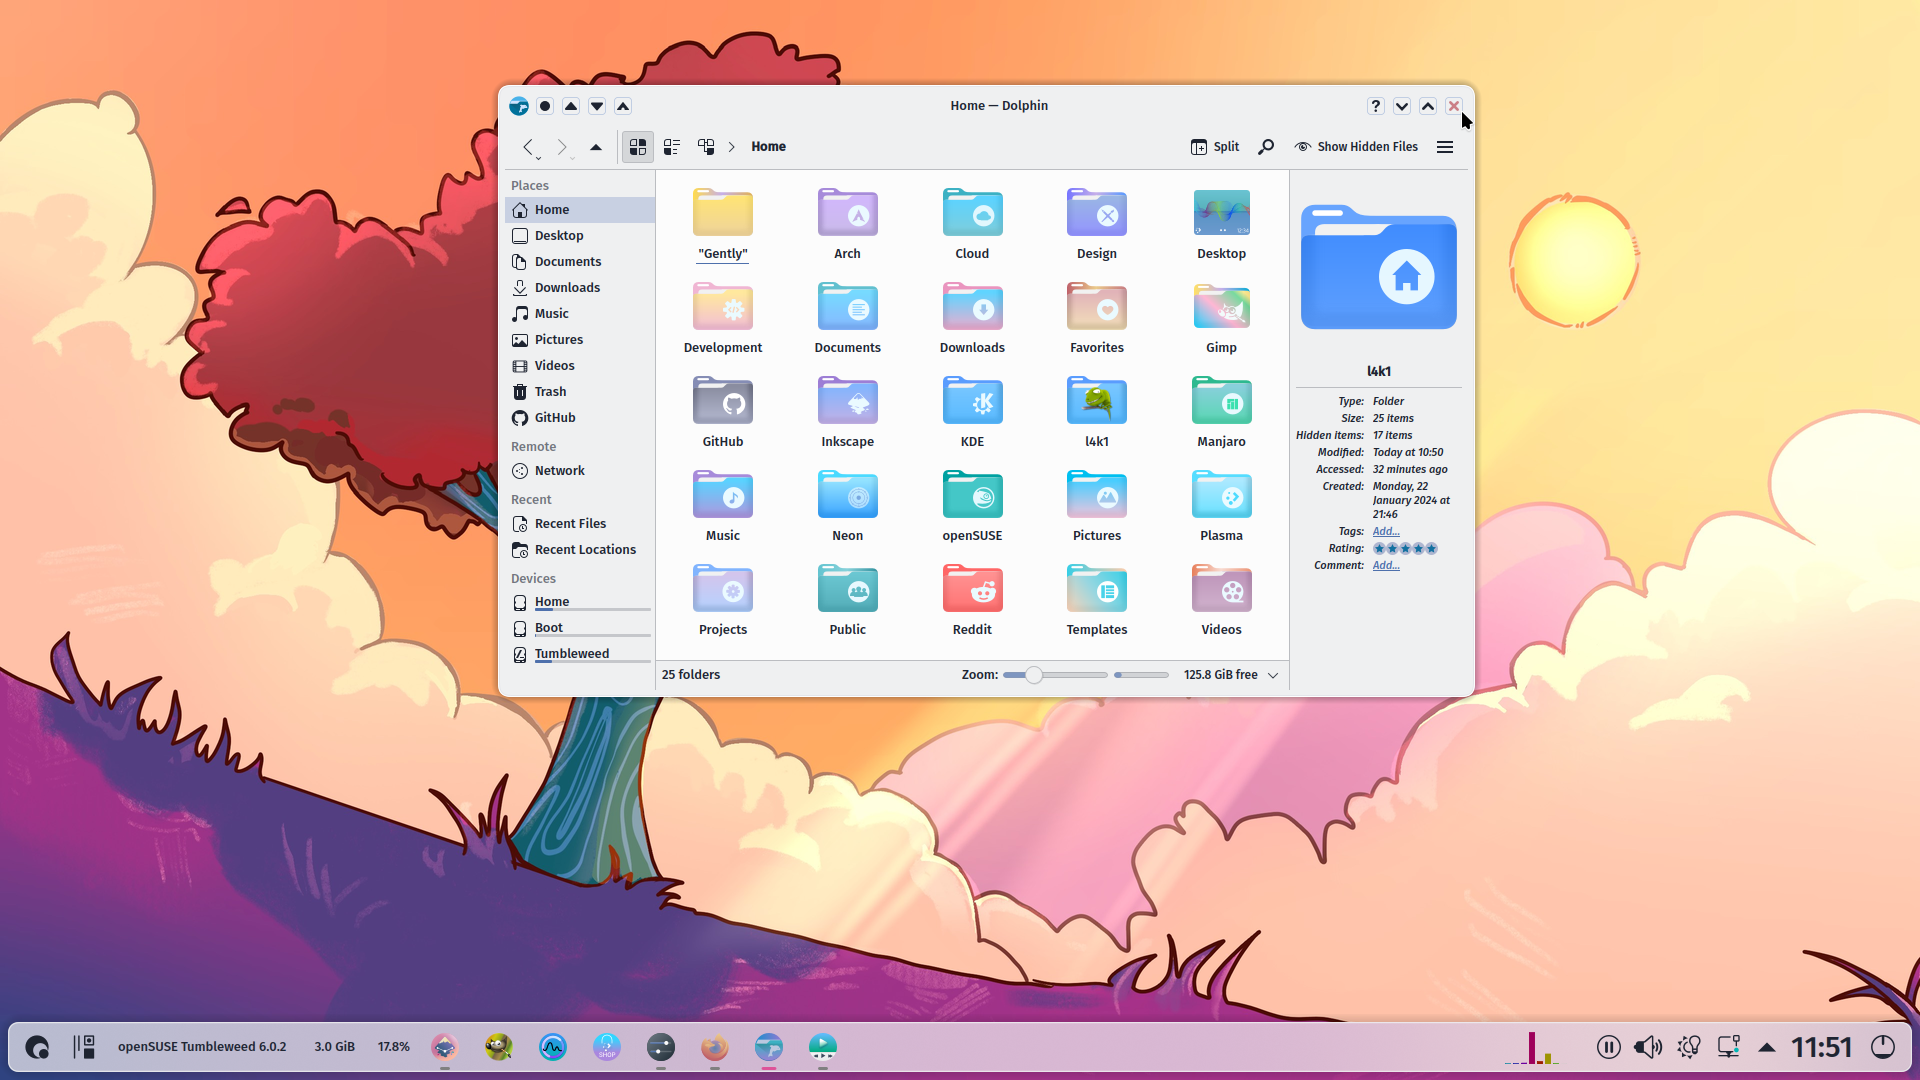The height and width of the screenshot is (1080, 1920).
Task: Click the context help question button
Action: click(x=1376, y=106)
